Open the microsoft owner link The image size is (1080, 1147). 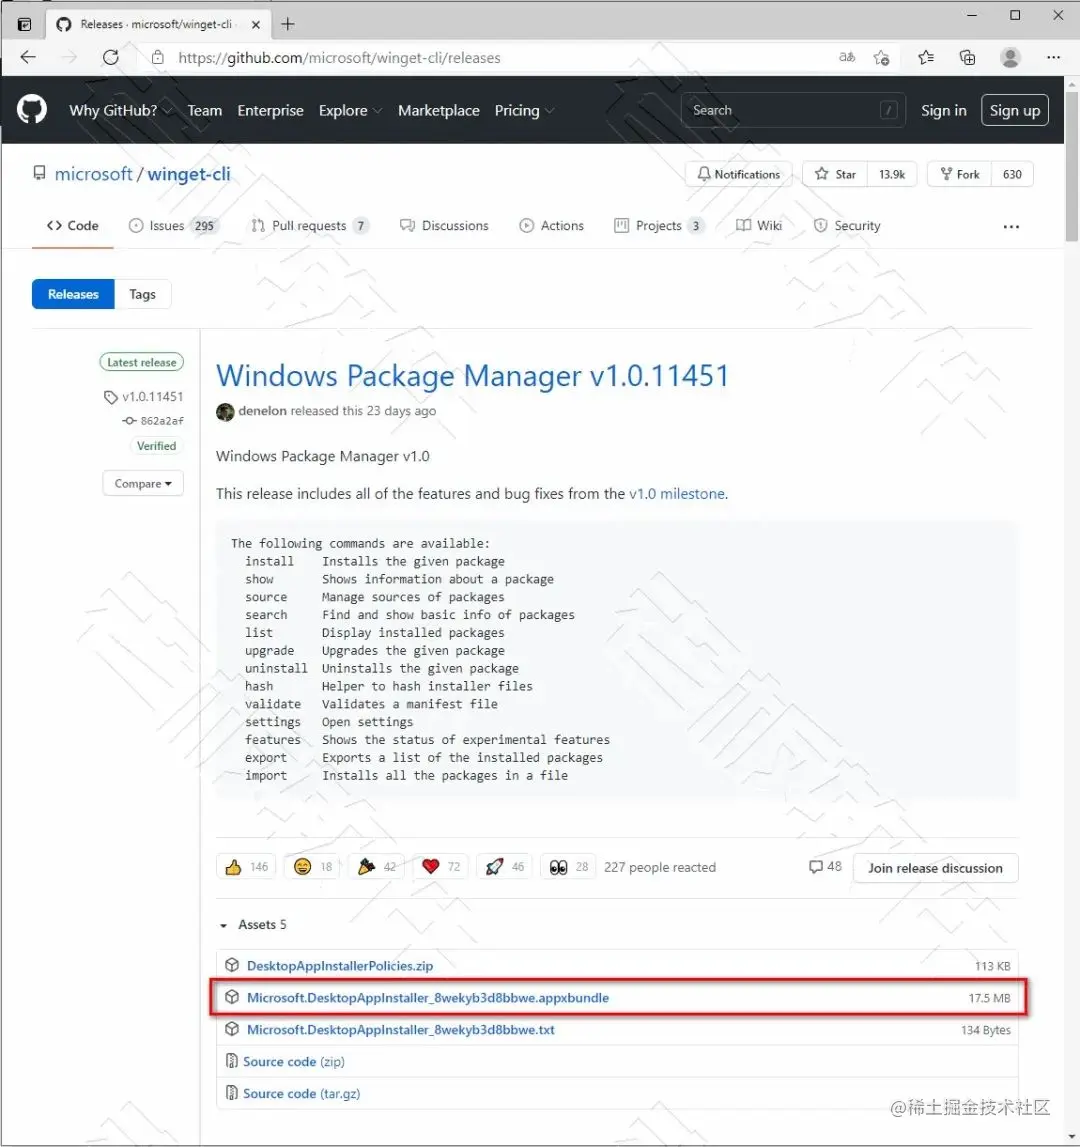pyautogui.click(x=94, y=174)
